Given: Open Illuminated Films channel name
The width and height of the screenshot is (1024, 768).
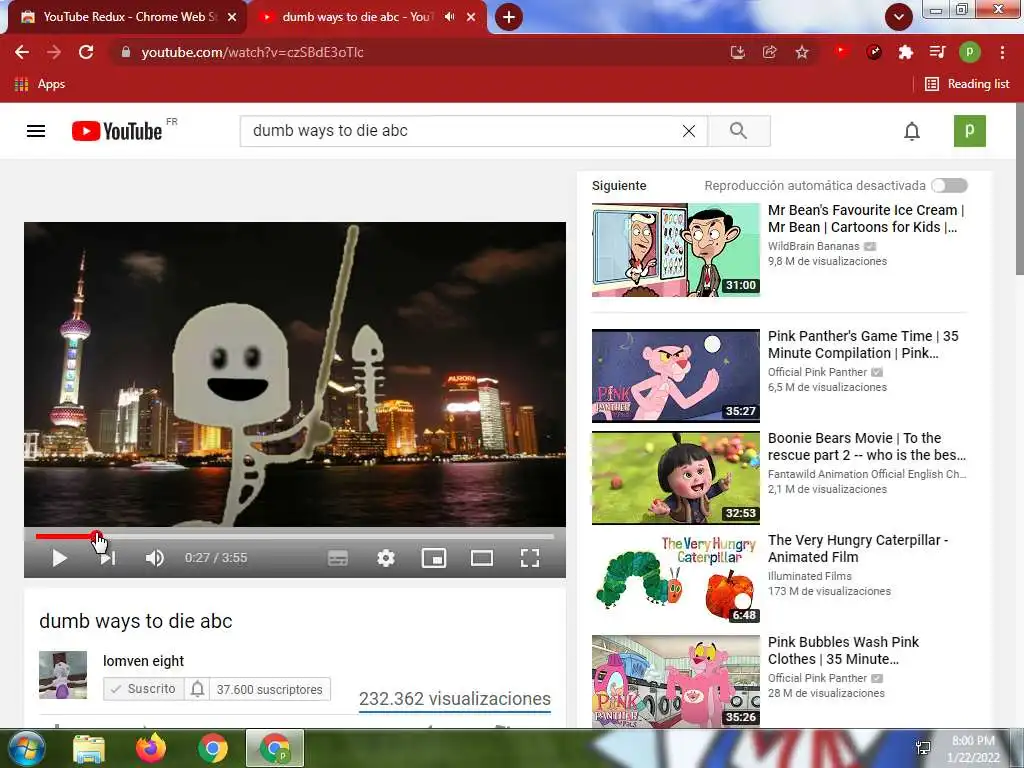Looking at the screenshot, I should [x=810, y=576].
